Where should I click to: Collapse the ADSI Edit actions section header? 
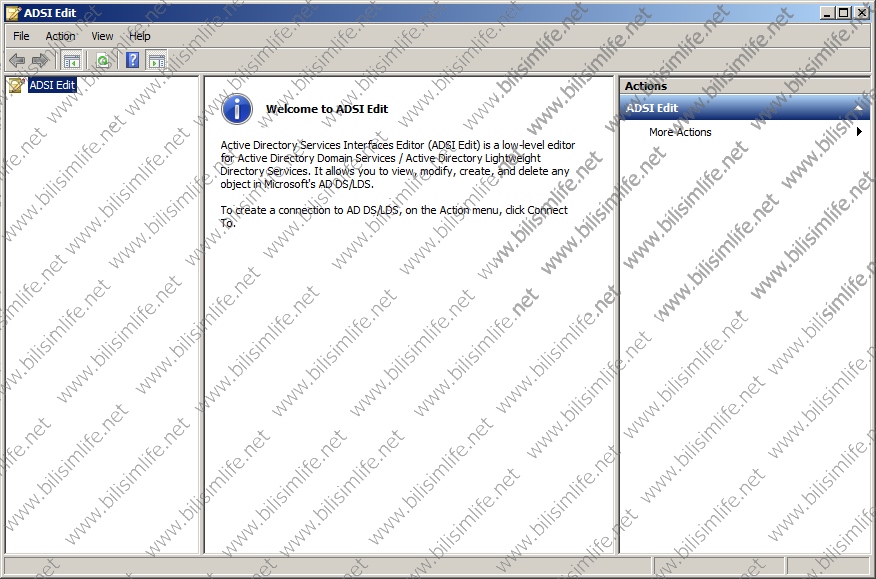(x=858, y=108)
